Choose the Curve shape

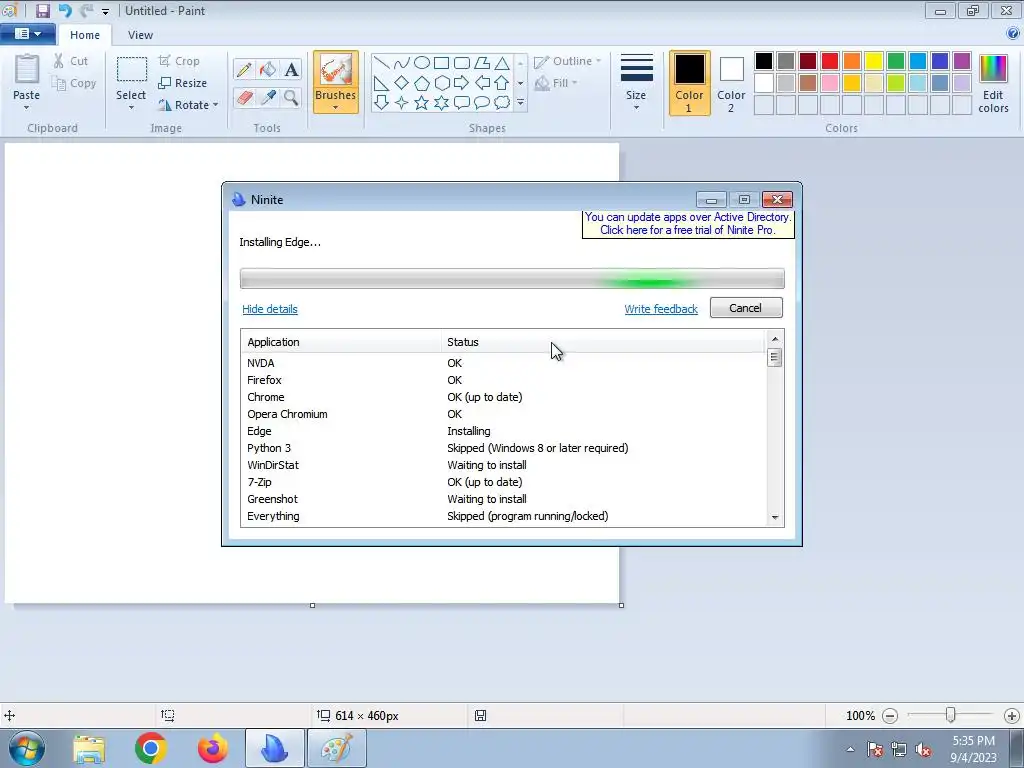pyautogui.click(x=402, y=63)
